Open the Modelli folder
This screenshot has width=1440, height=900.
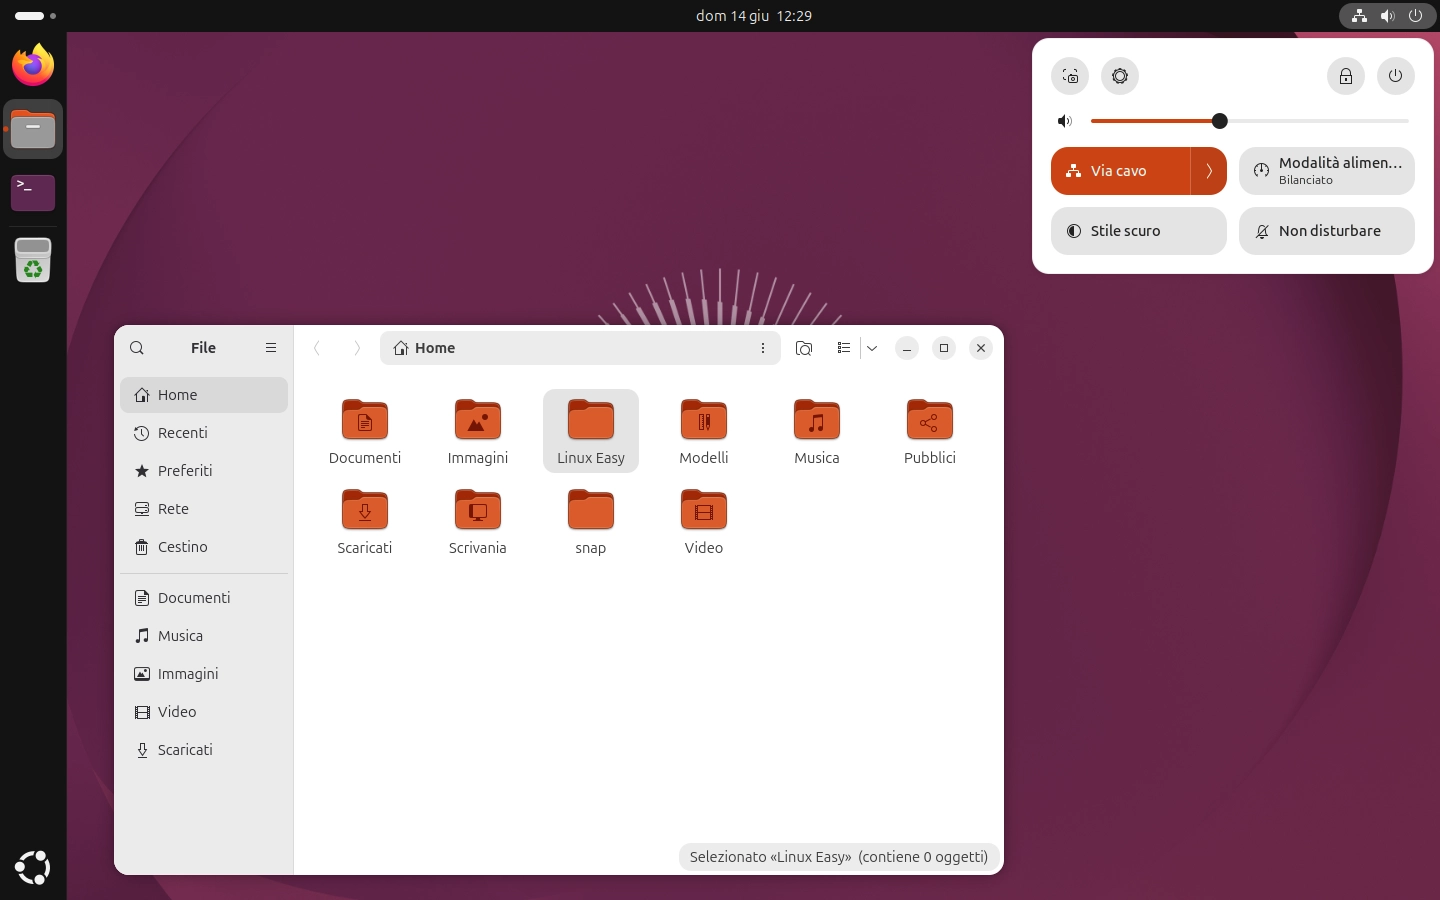click(704, 420)
